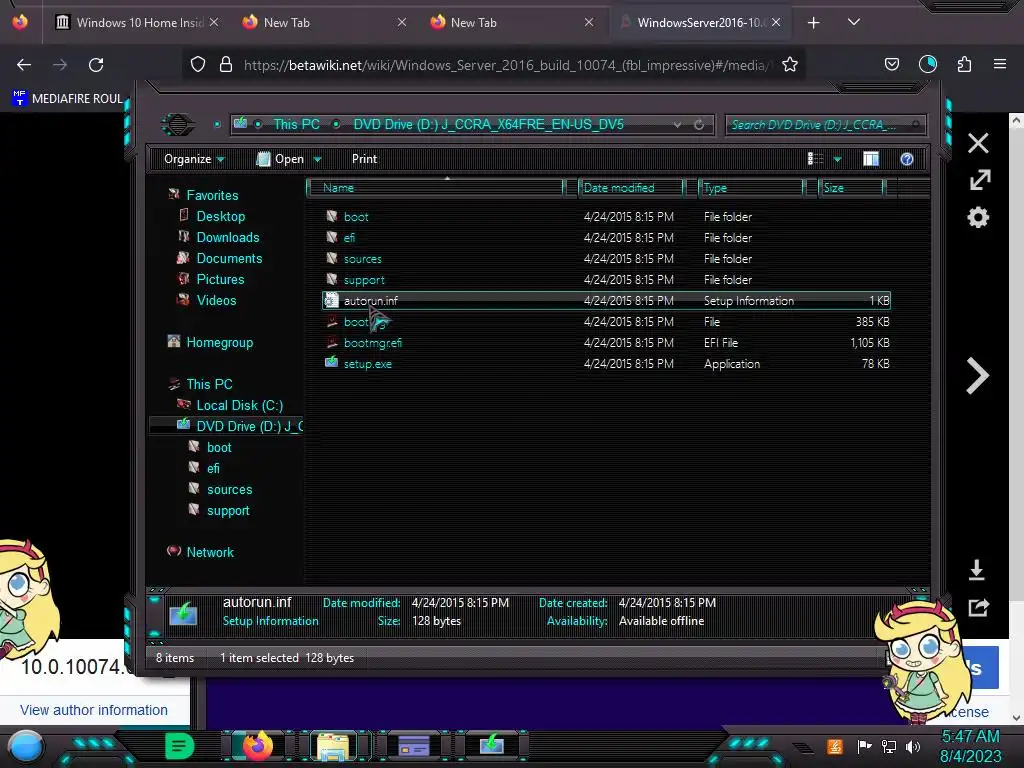Open View author information link

coord(93,710)
